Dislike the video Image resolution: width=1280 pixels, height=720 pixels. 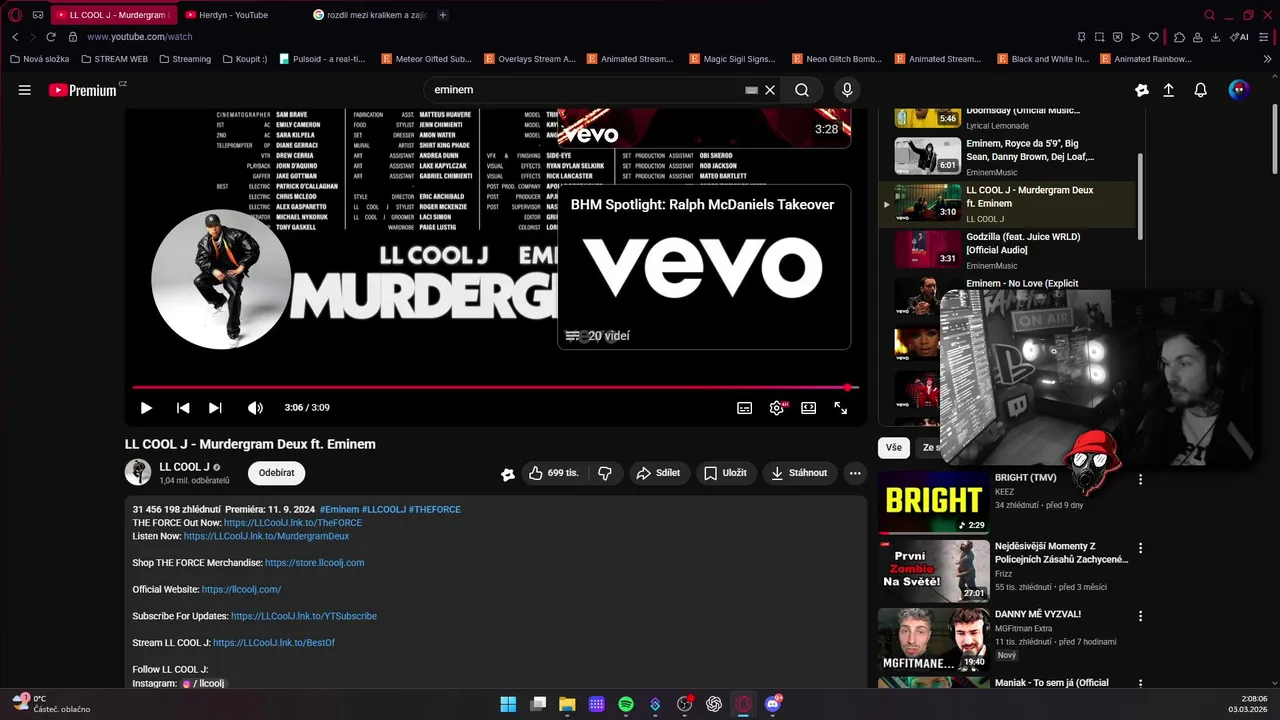point(605,473)
